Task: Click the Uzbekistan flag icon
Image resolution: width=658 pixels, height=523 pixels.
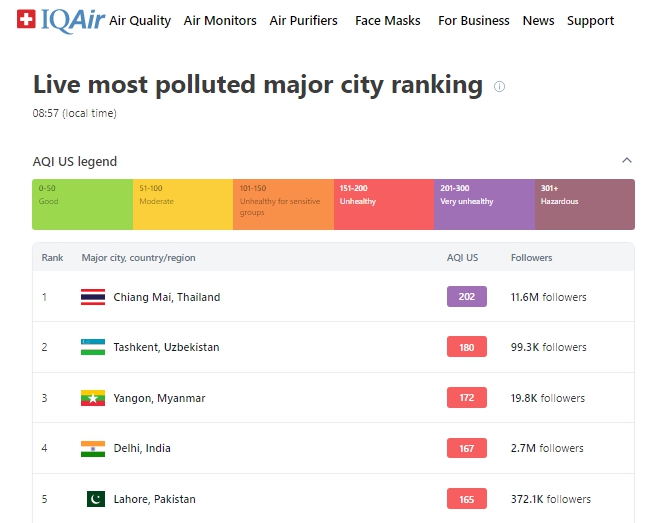Action: tap(93, 347)
